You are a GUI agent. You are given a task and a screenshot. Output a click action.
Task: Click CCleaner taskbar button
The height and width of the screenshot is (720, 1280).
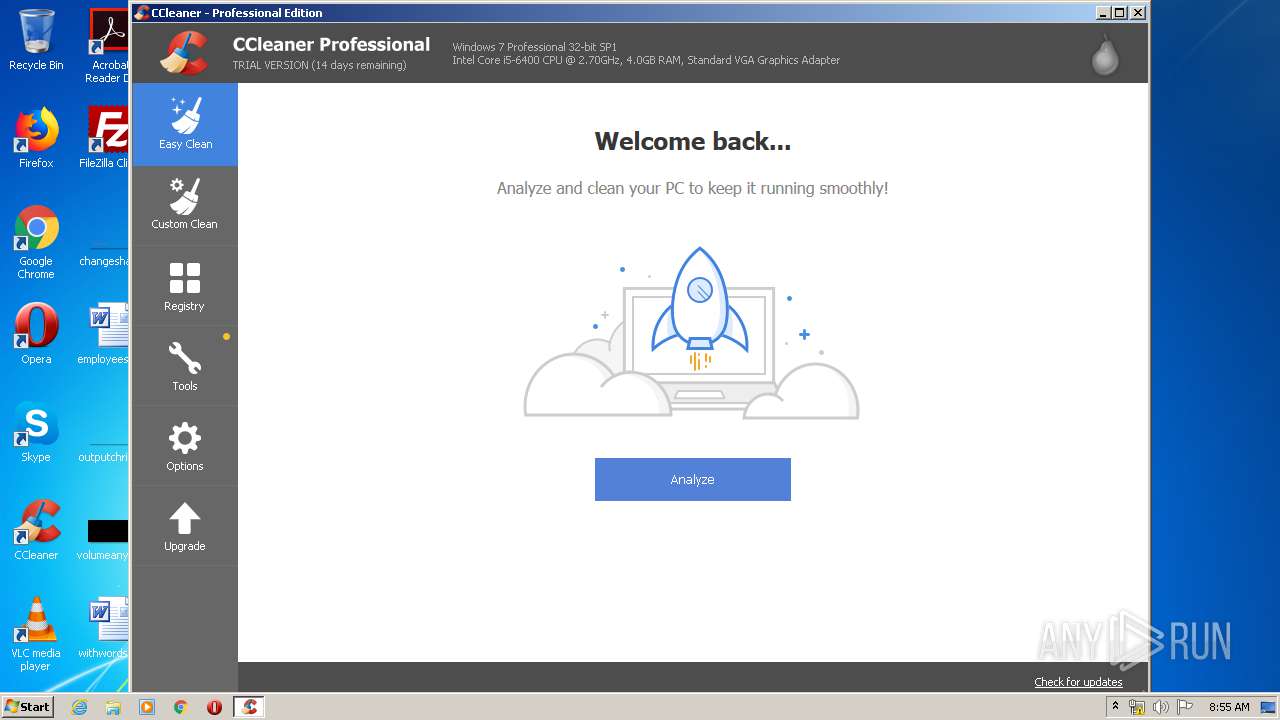(250, 707)
